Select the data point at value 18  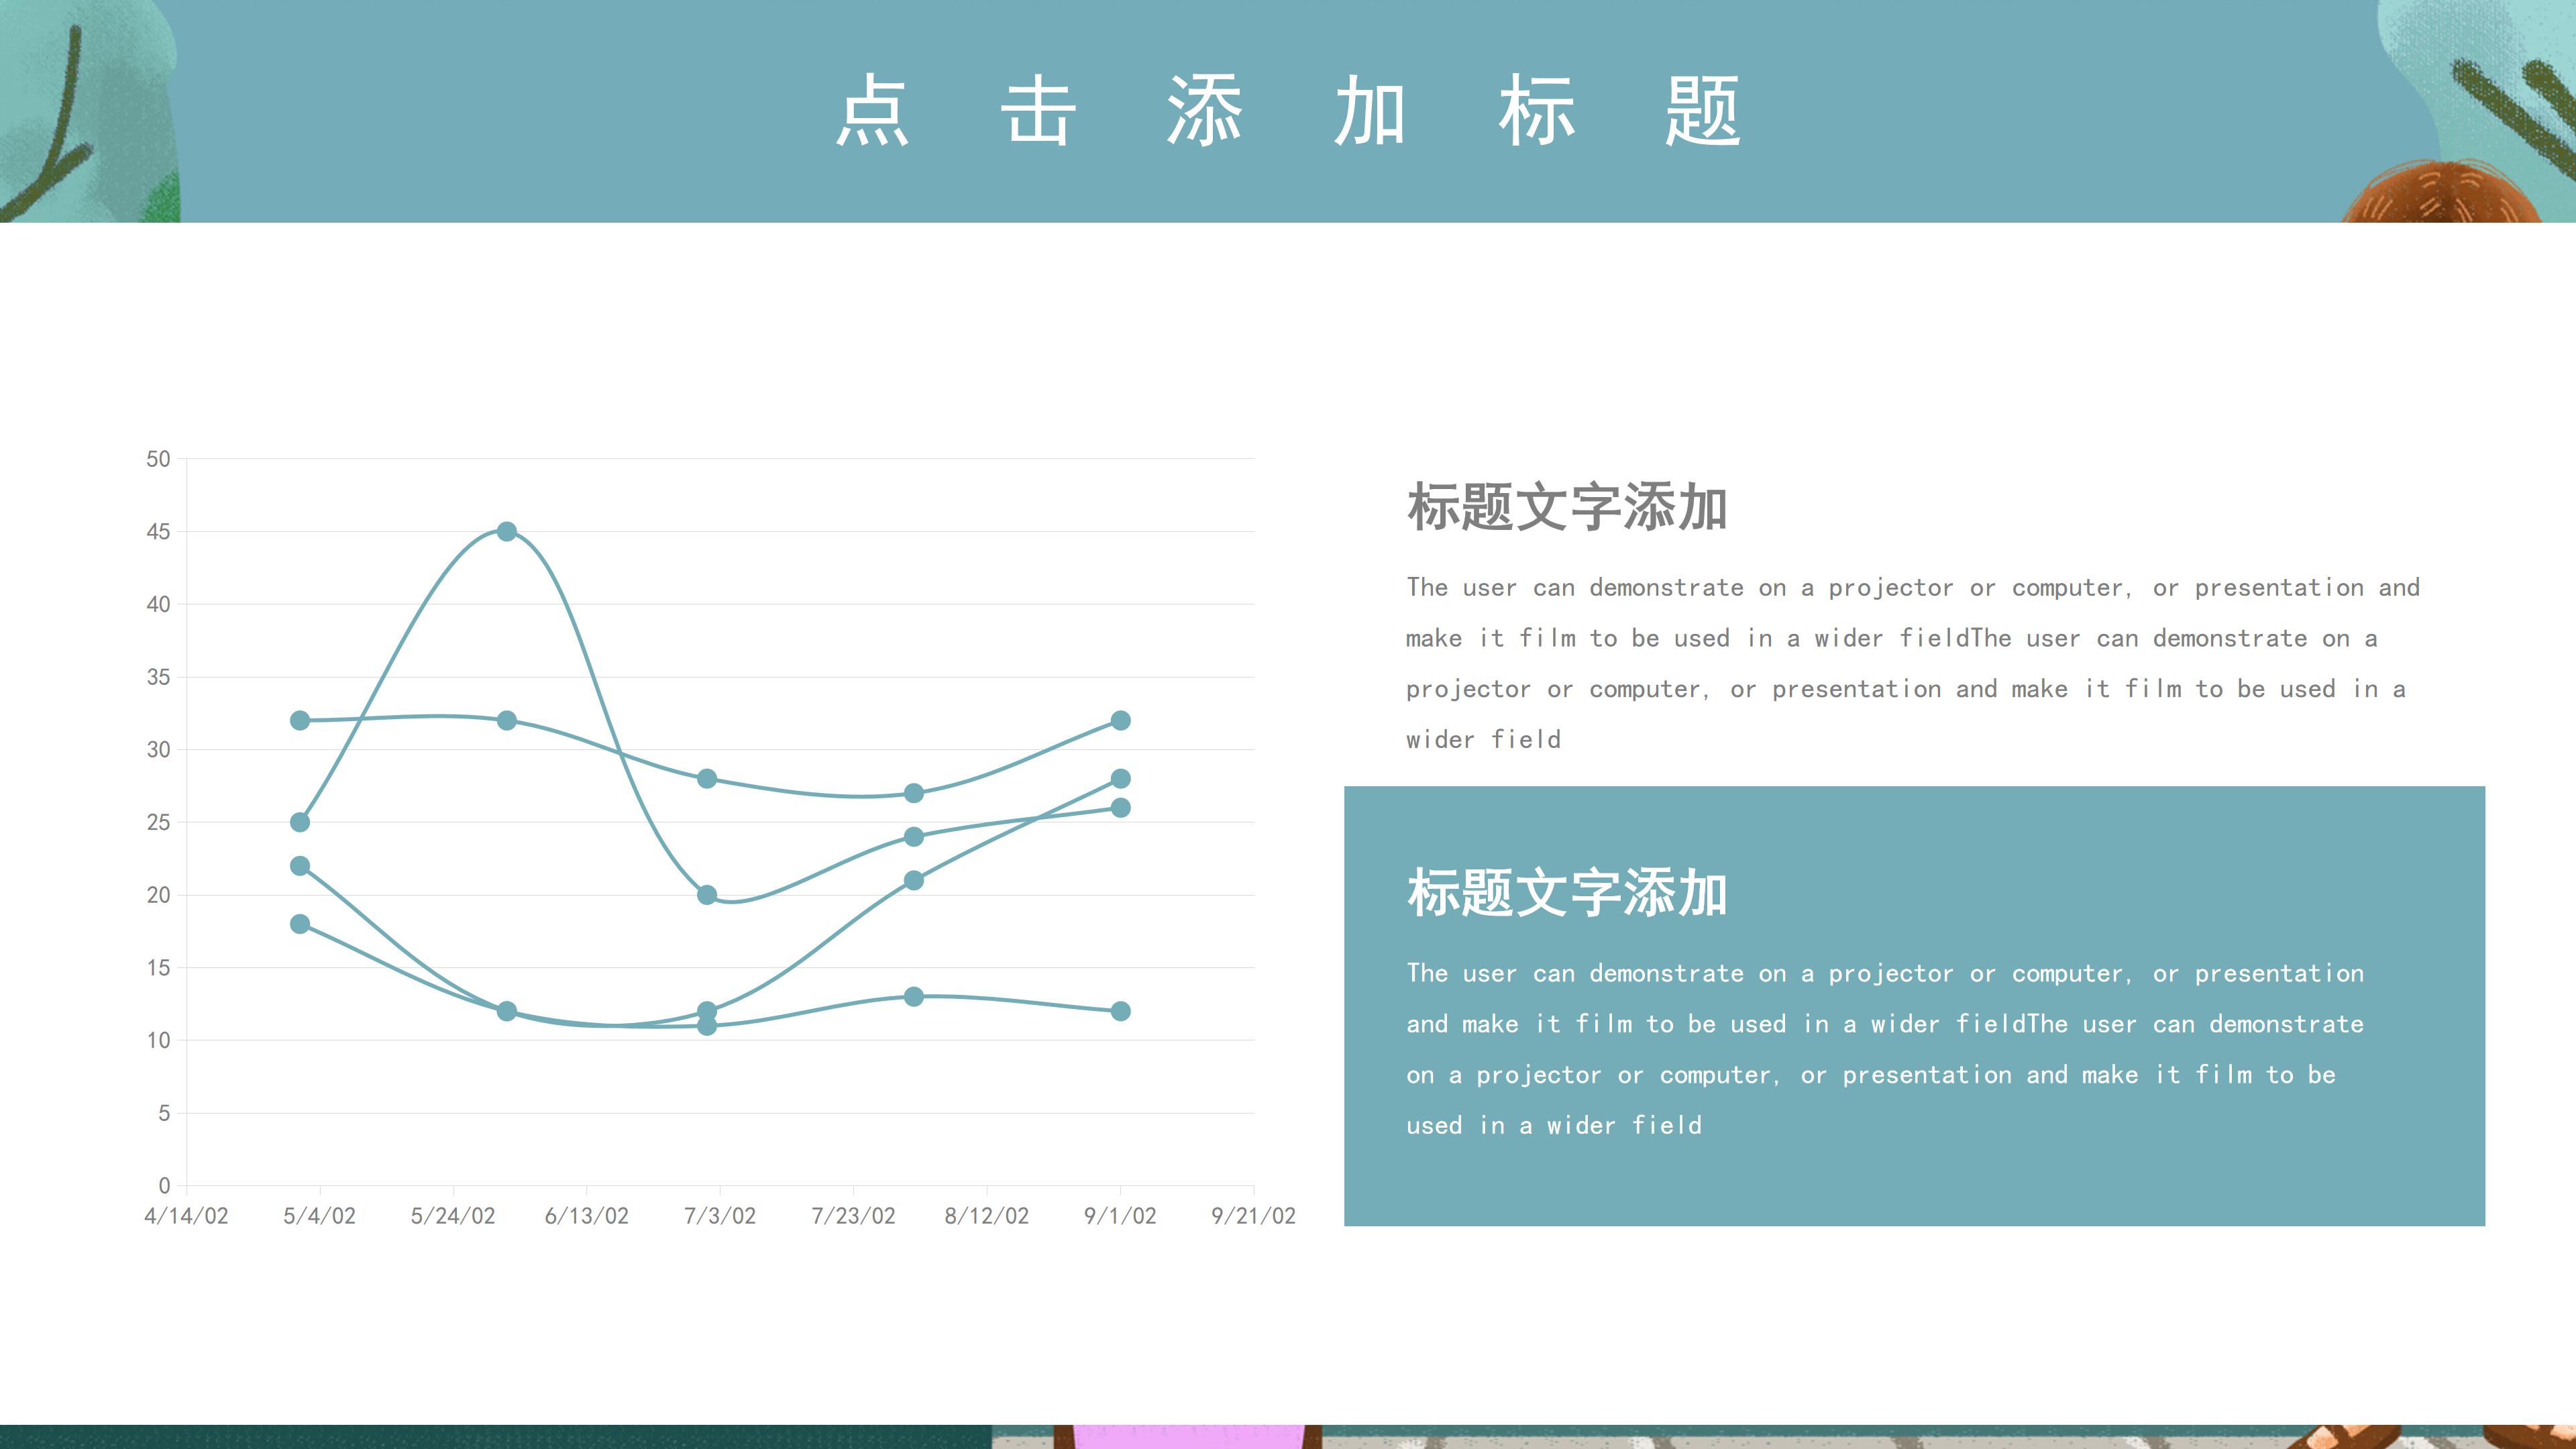[300, 924]
